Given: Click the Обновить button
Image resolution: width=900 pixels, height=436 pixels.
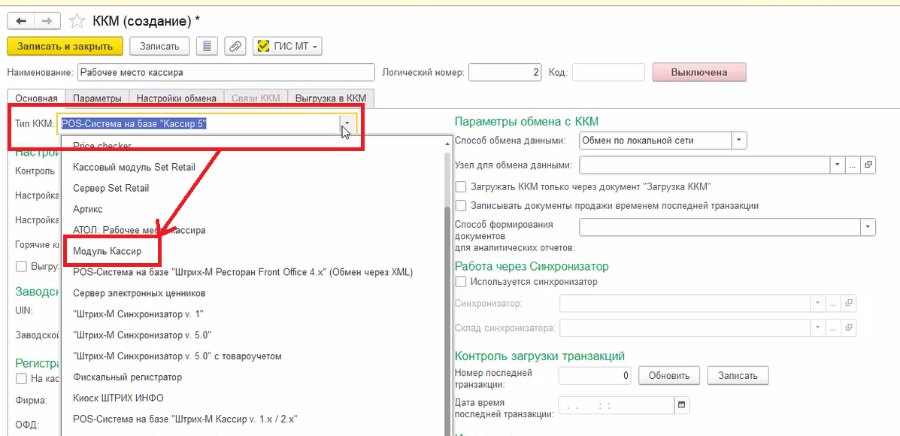Looking at the screenshot, I should [669, 376].
